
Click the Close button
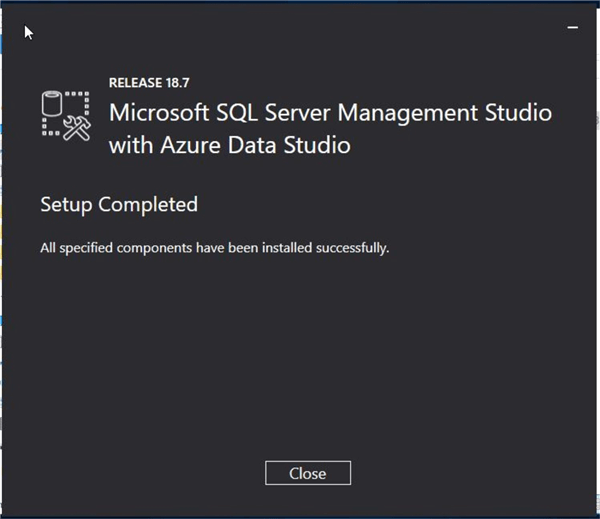307,473
